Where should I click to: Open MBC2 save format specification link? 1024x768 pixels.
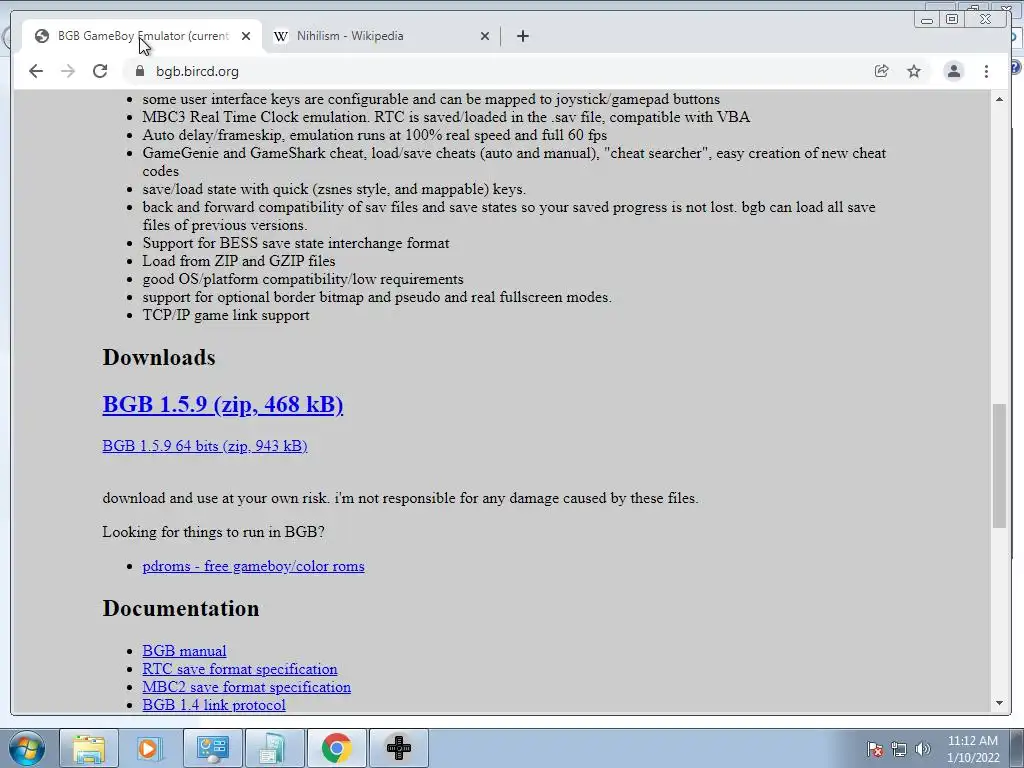(x=246, y=687)
